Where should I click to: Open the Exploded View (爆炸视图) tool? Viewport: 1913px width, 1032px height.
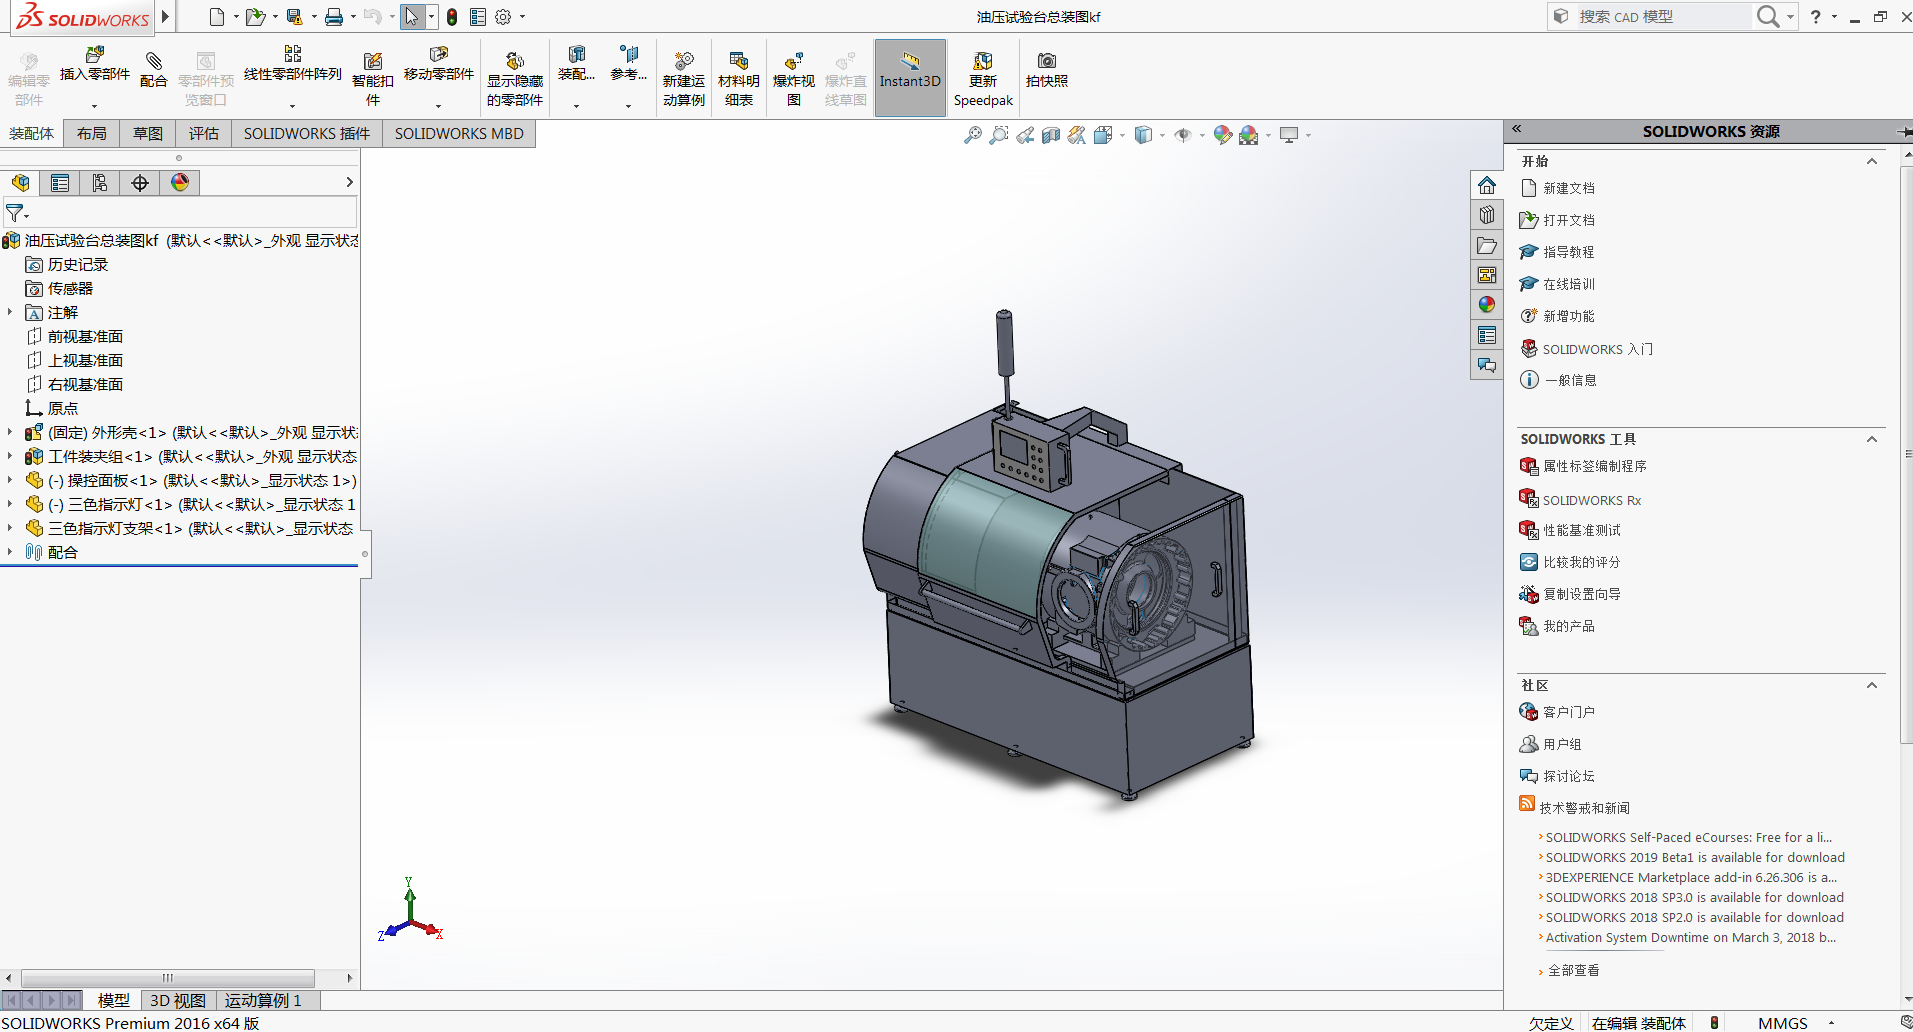pos(793,62)
